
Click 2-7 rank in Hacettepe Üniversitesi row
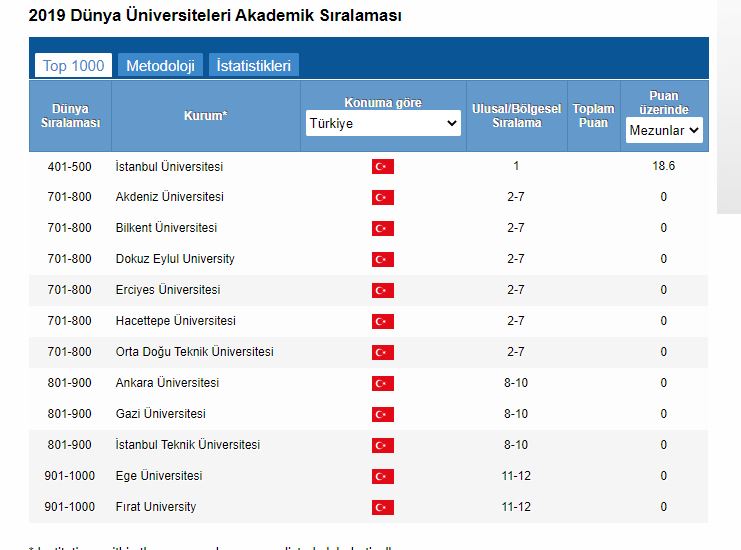click(x=516, y=321)
